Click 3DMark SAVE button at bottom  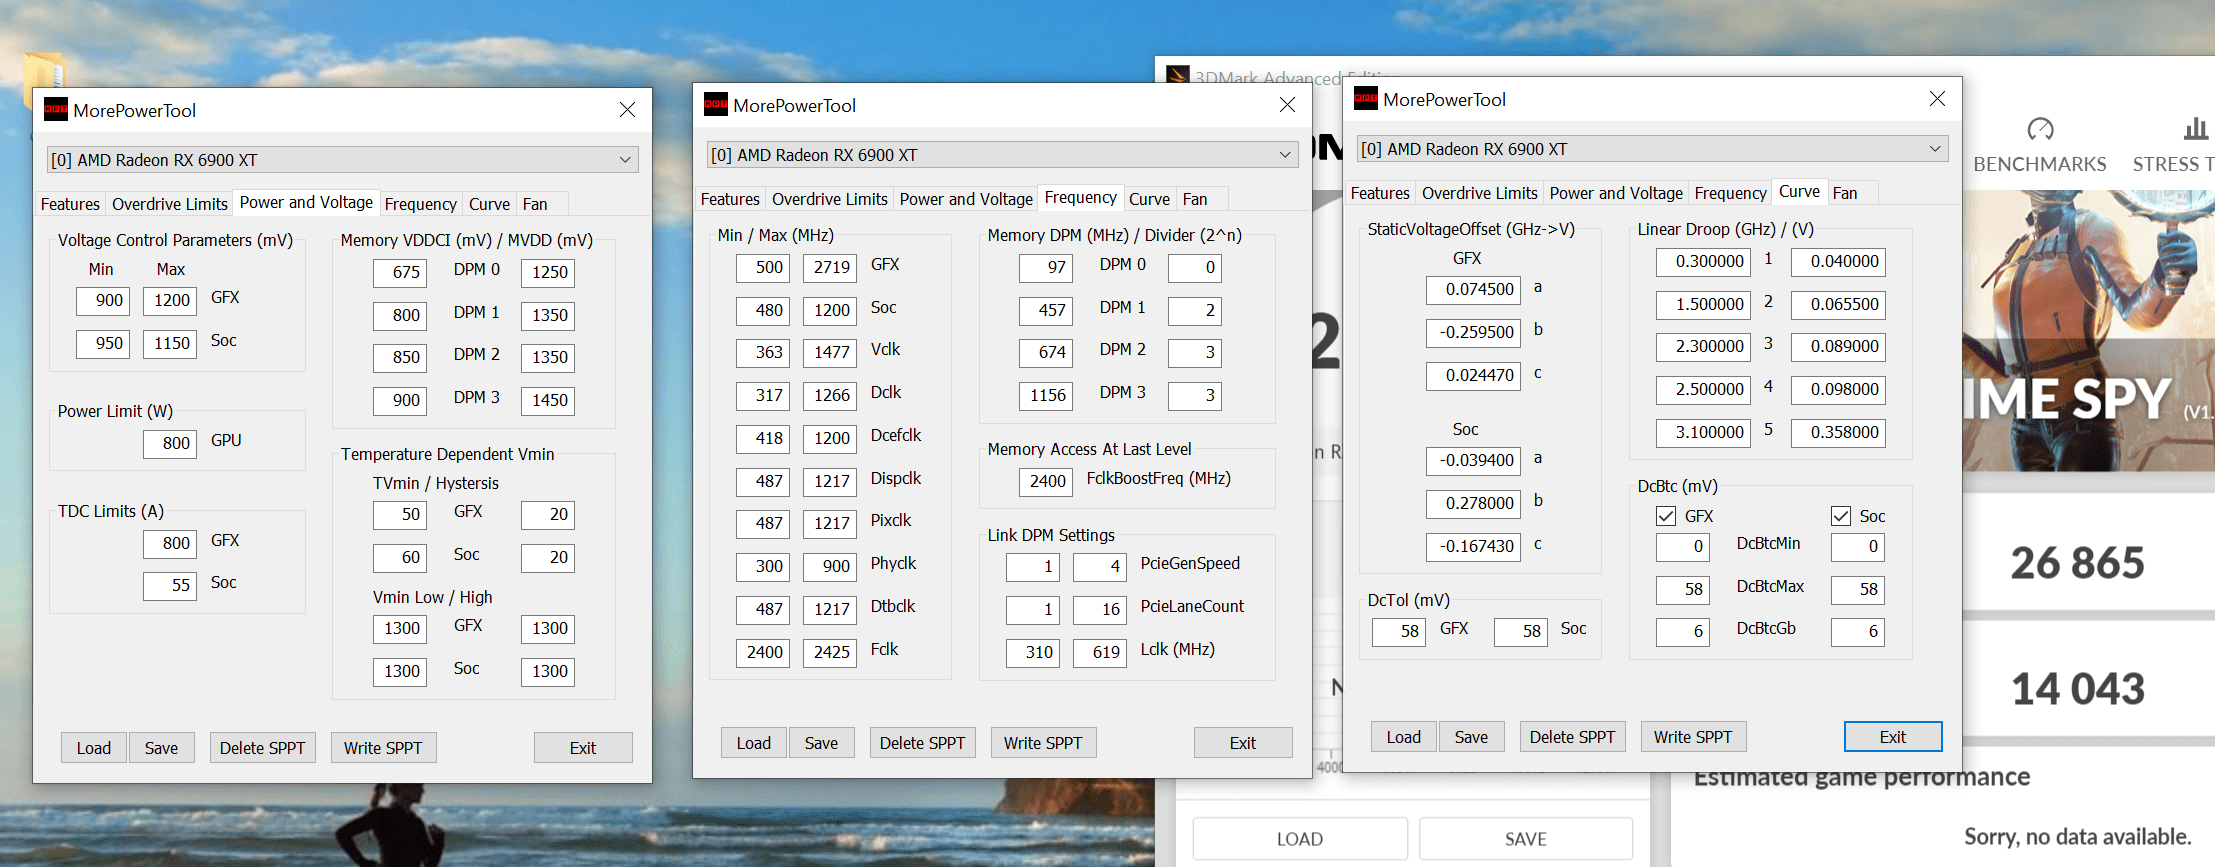click(1526, 839)
